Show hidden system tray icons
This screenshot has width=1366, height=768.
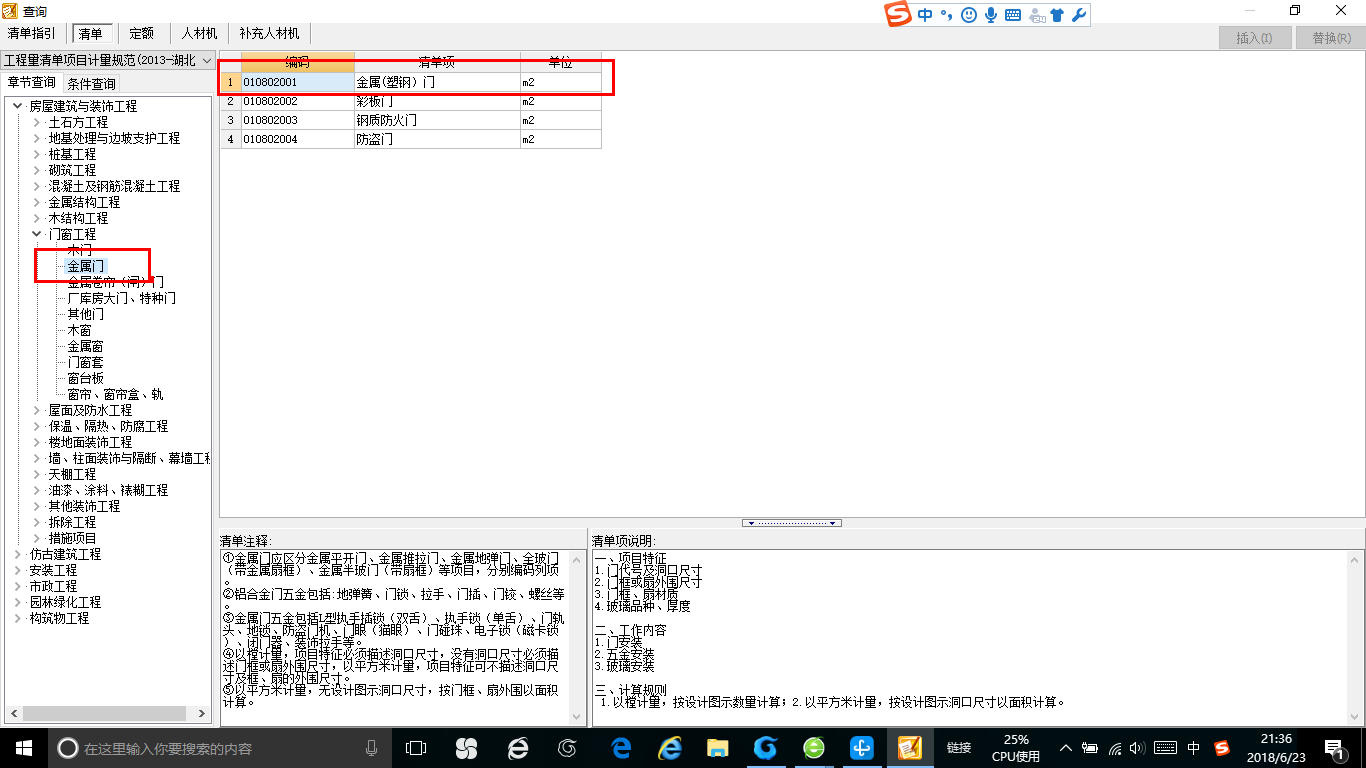click(1066, 748)
